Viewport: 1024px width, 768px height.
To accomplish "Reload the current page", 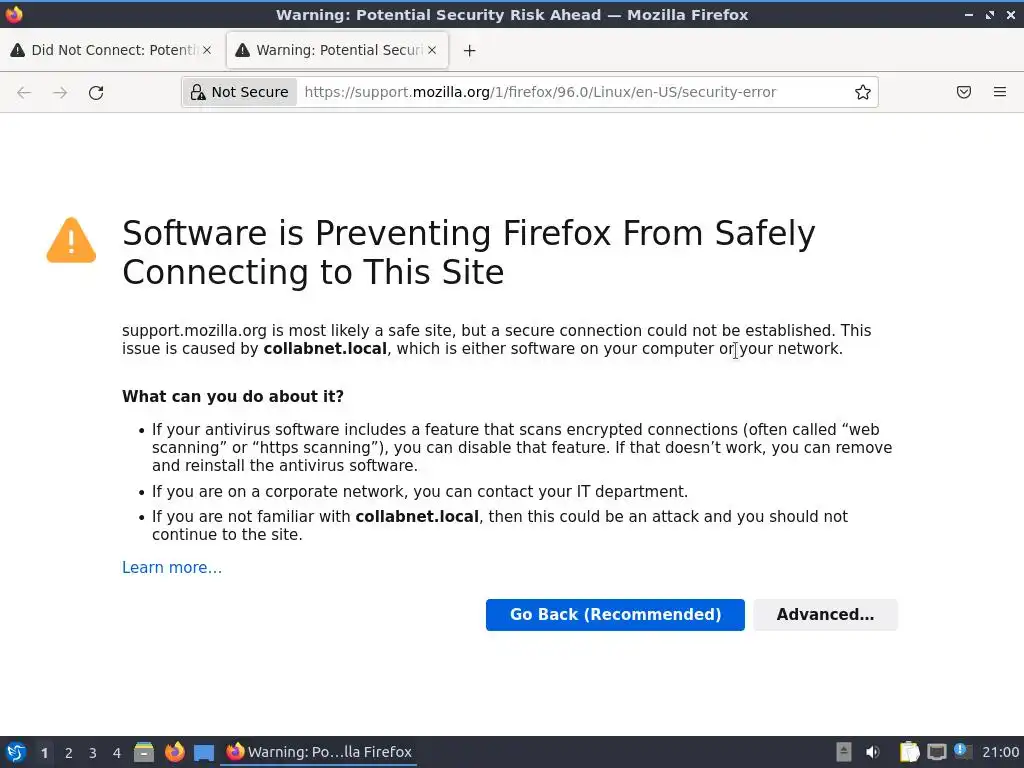I will [96, 92].
